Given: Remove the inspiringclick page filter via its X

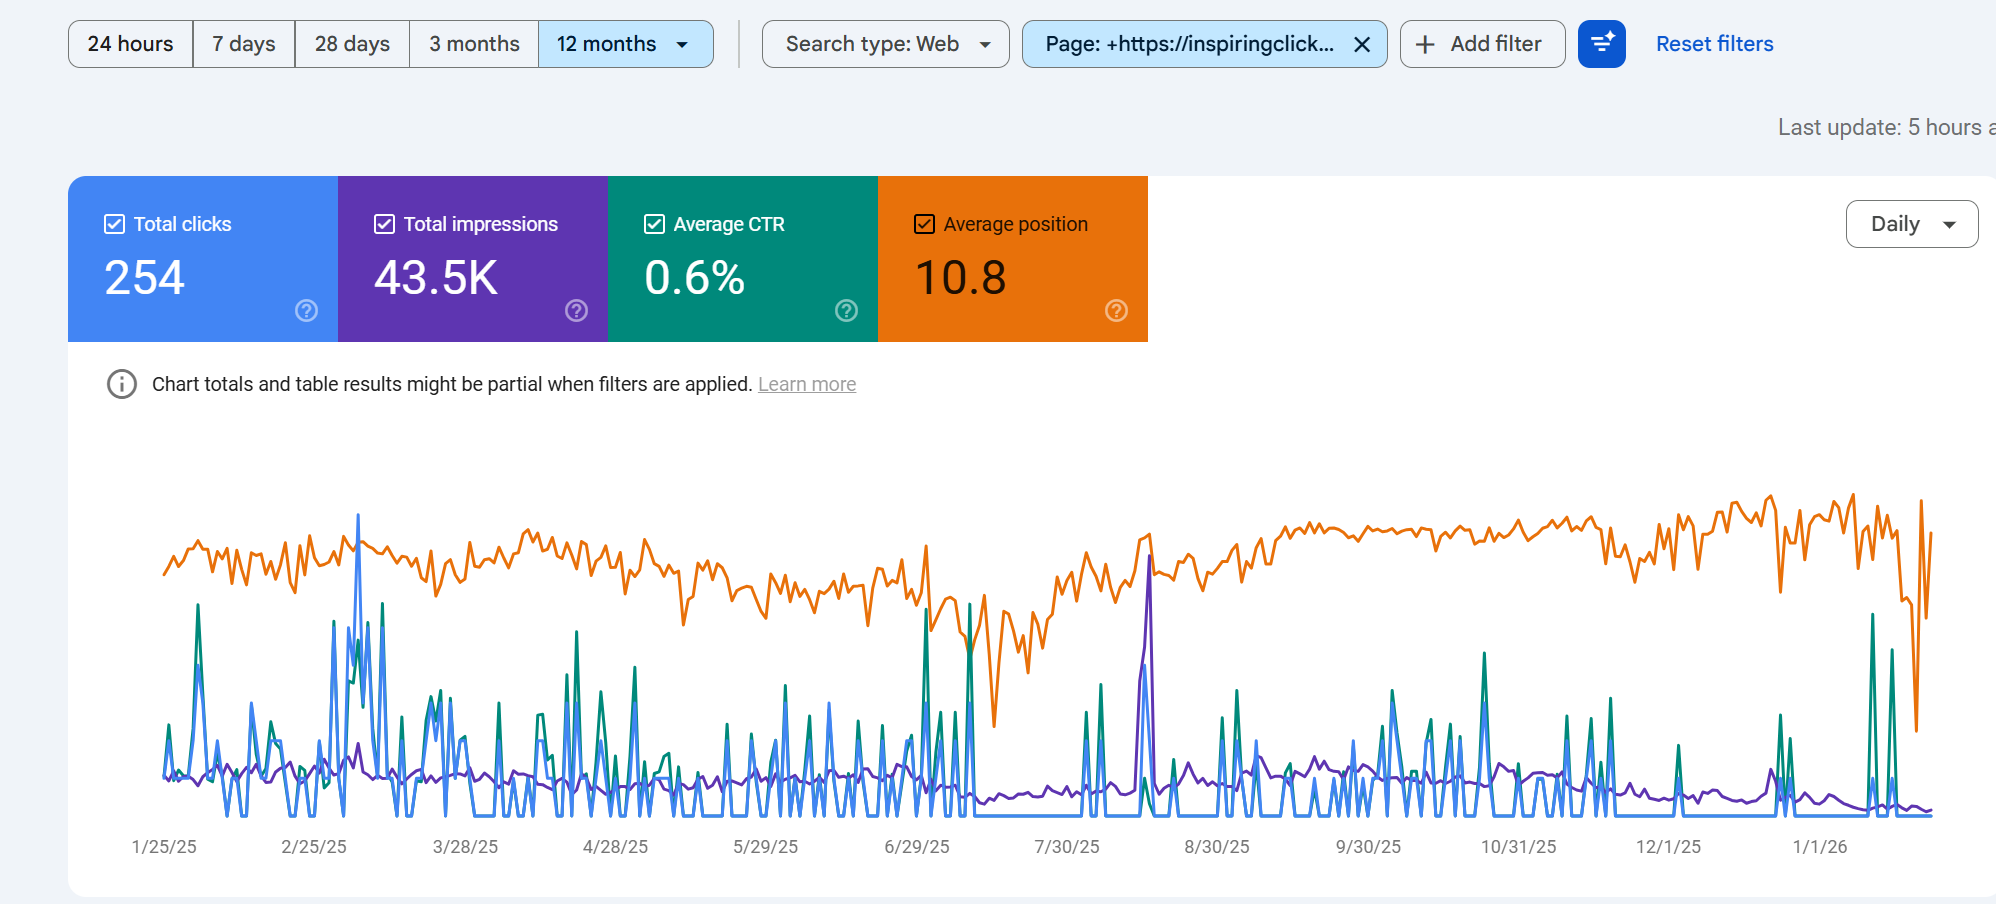Looking at the screenshot, I should 1361,44.
